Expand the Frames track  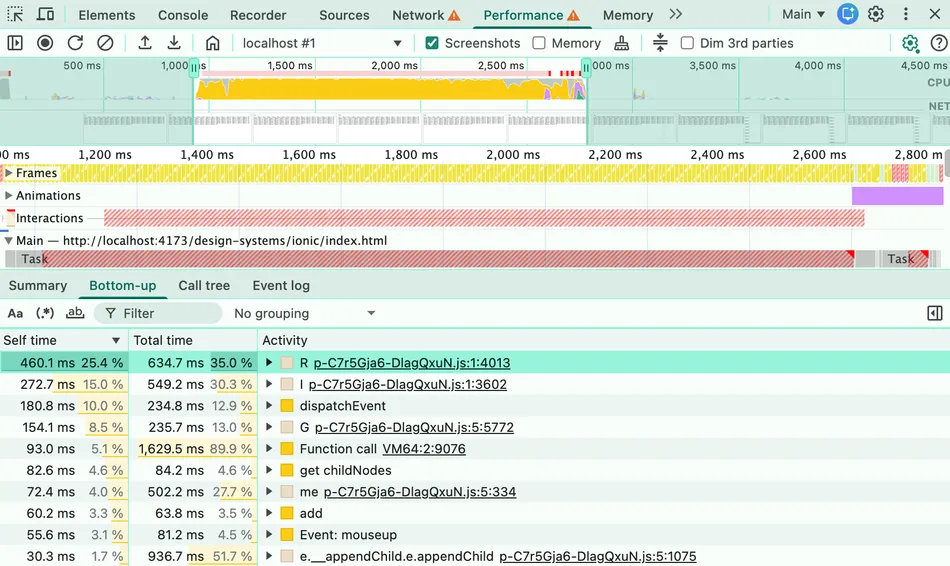8,173
